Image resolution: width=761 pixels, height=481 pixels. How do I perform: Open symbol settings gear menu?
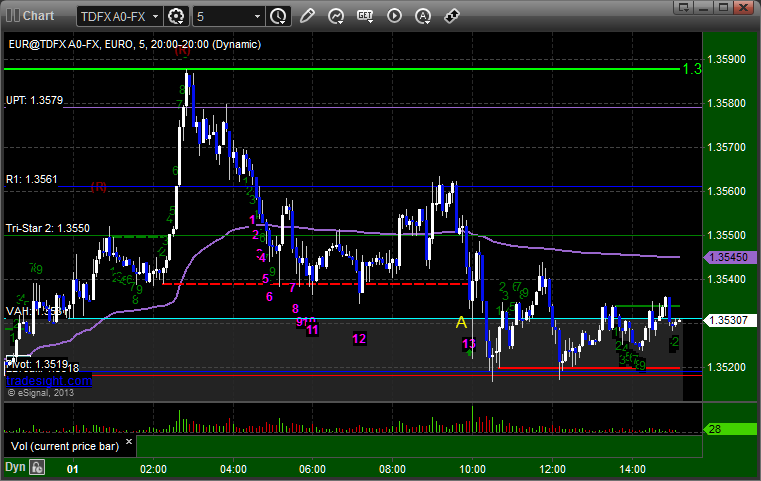point(176,17)
